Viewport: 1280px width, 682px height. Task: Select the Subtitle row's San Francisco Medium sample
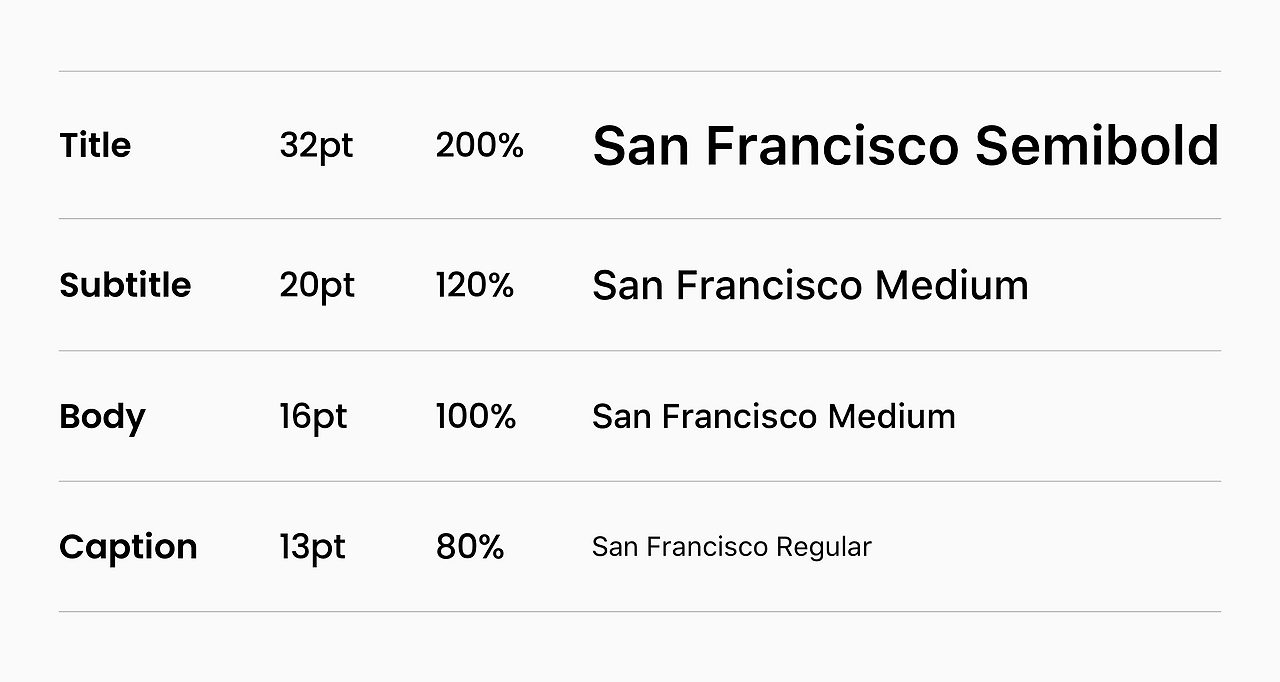click(x=810, y=285)
